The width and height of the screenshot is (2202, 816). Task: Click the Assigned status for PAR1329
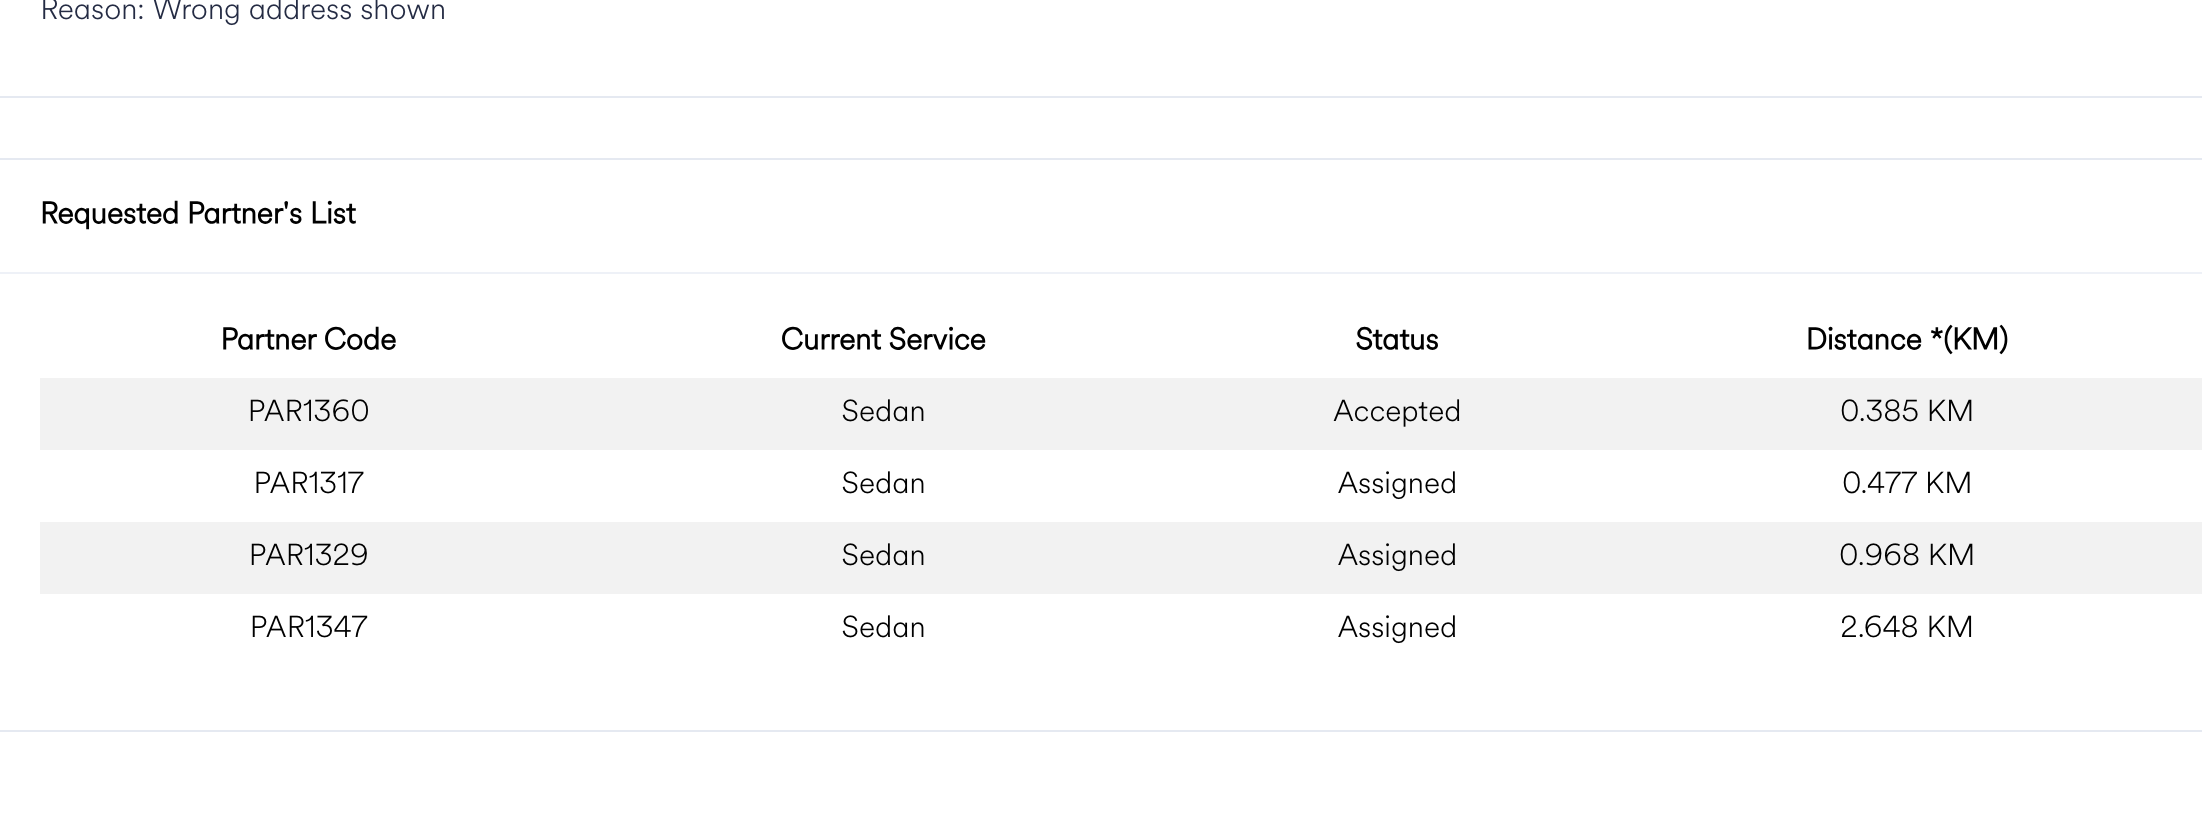1396,556
